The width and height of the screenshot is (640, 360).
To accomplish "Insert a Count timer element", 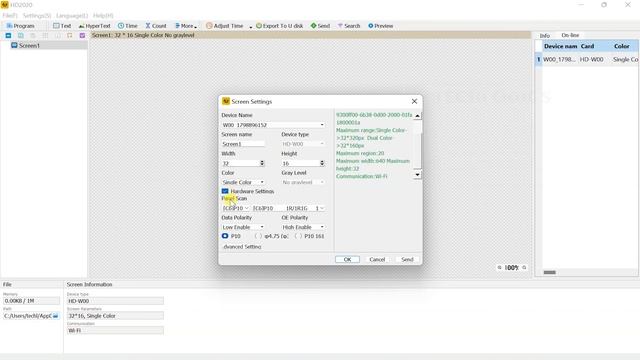I will 156,26.
